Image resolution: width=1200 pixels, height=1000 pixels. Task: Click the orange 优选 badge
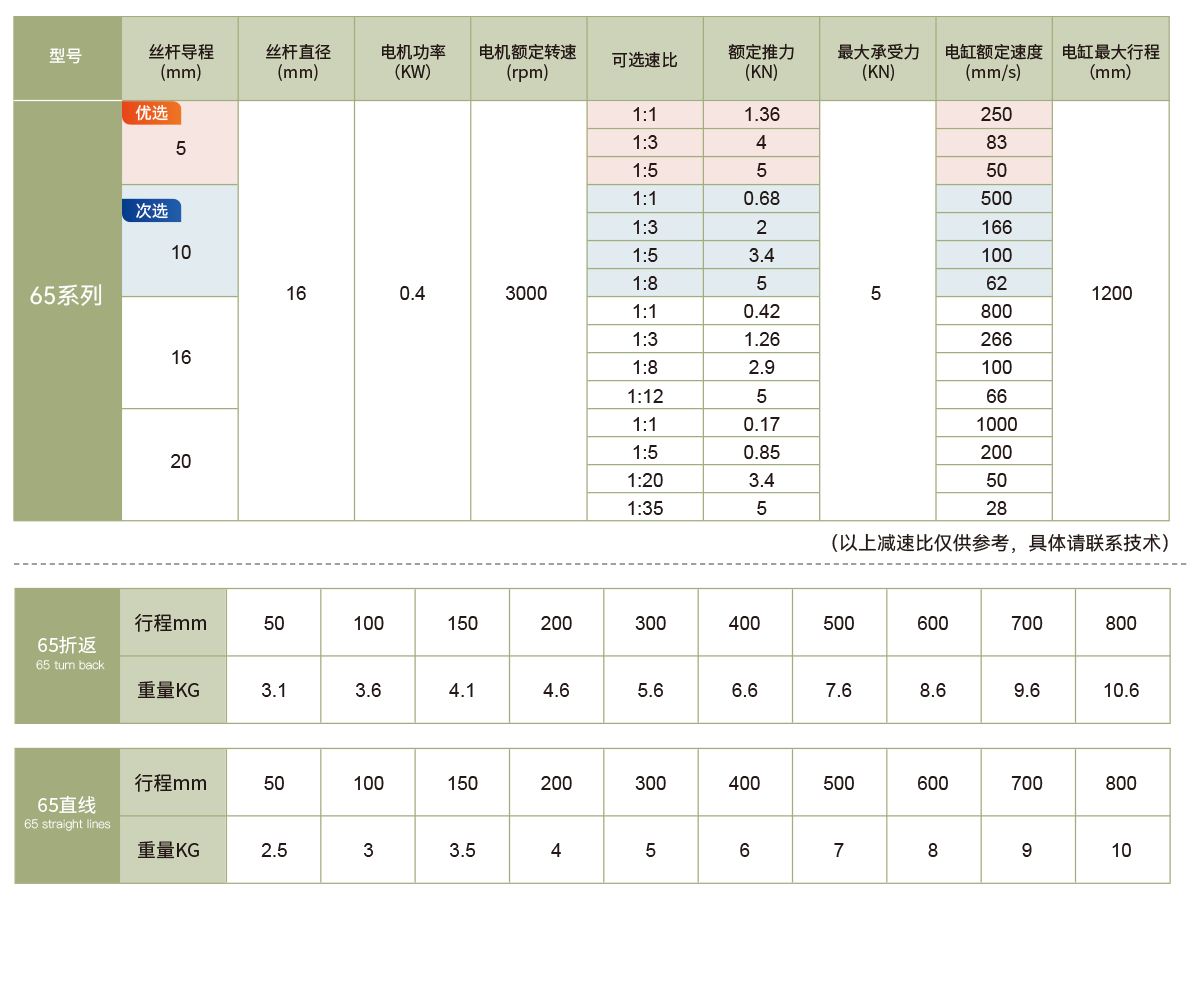(x=151, y=113)
